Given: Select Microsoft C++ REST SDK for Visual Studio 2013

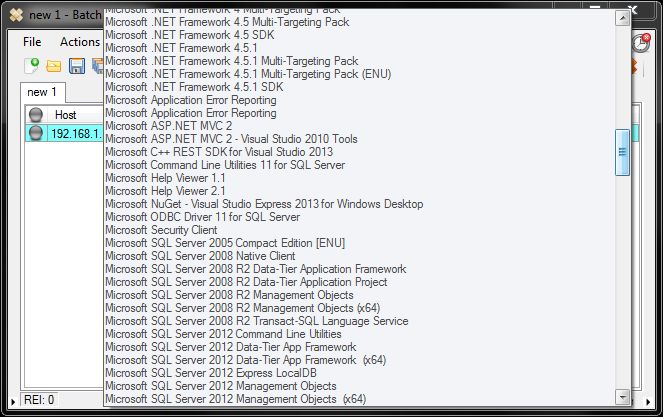Looking at the screenshot, I should (x=219, y=152).
